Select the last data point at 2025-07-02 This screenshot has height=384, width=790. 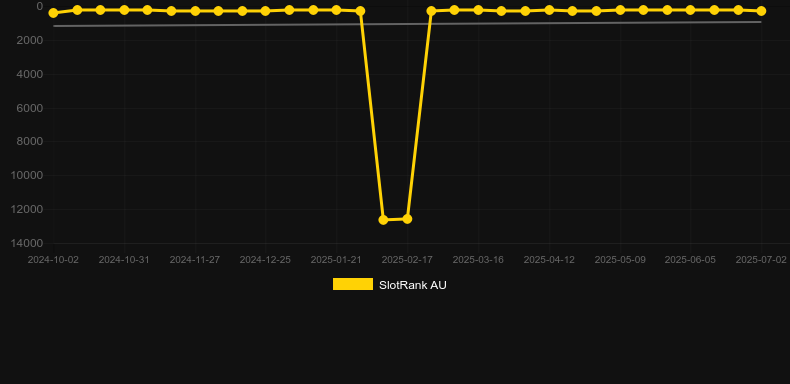761,11
